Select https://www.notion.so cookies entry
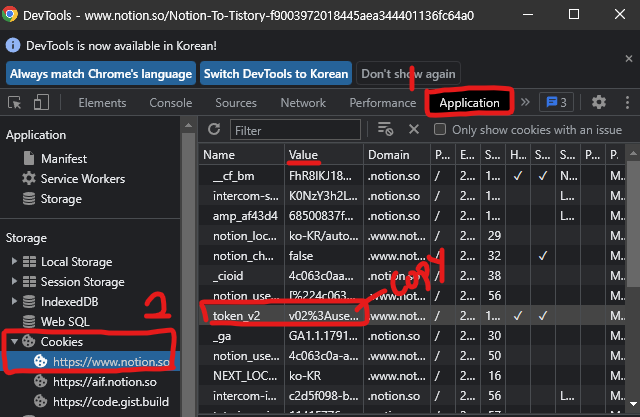 tap(90, 361)
